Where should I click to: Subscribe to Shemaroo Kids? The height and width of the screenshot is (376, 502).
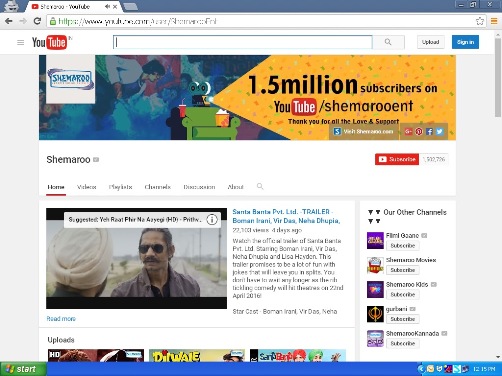(x=403, y=295)
